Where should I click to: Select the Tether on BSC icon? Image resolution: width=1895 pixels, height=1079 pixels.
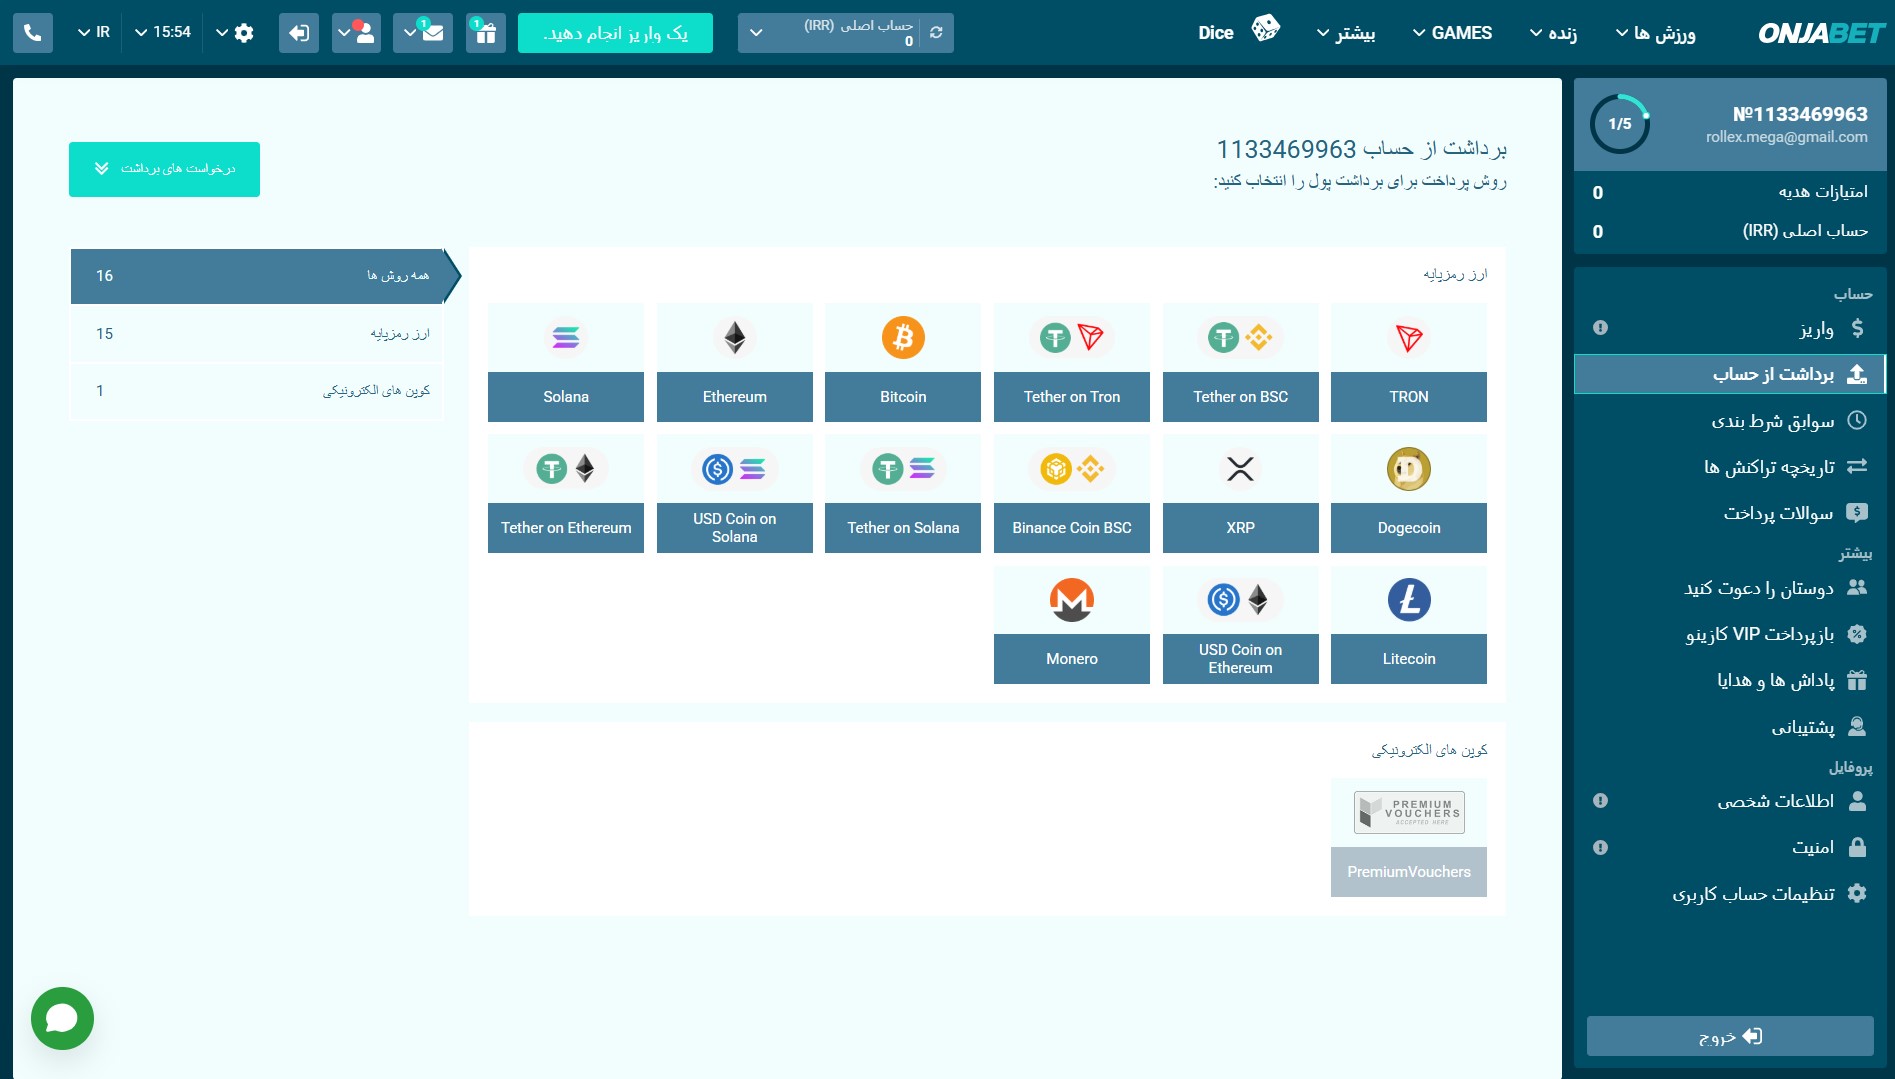[x=1240, y=338]
